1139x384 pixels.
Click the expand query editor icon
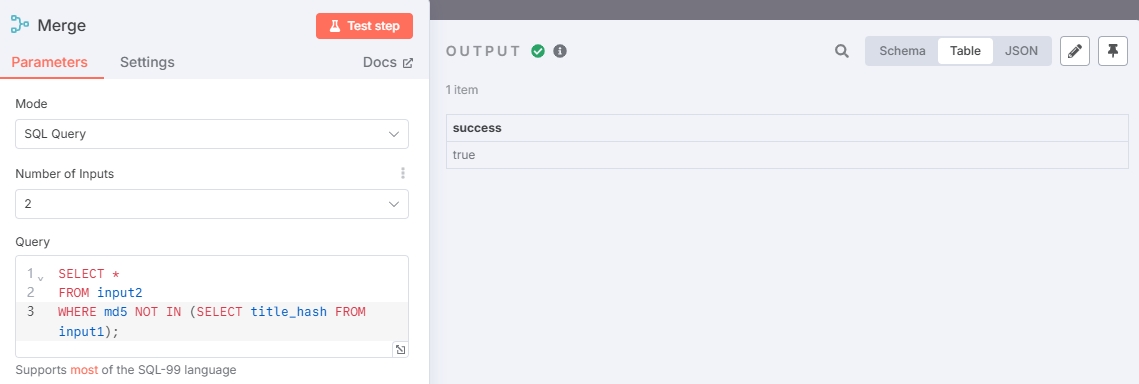pyautogui.click(x=400, y=350)
